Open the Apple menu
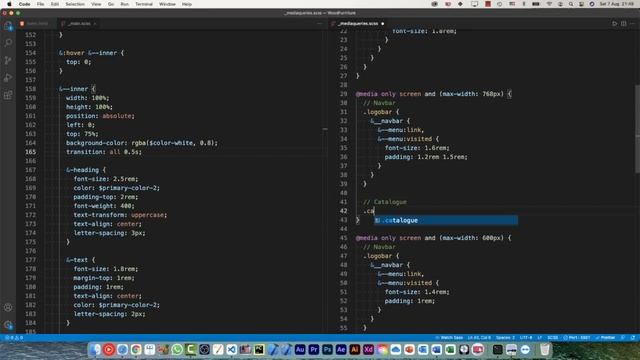640x360 pixels. [x=9, y=4]
